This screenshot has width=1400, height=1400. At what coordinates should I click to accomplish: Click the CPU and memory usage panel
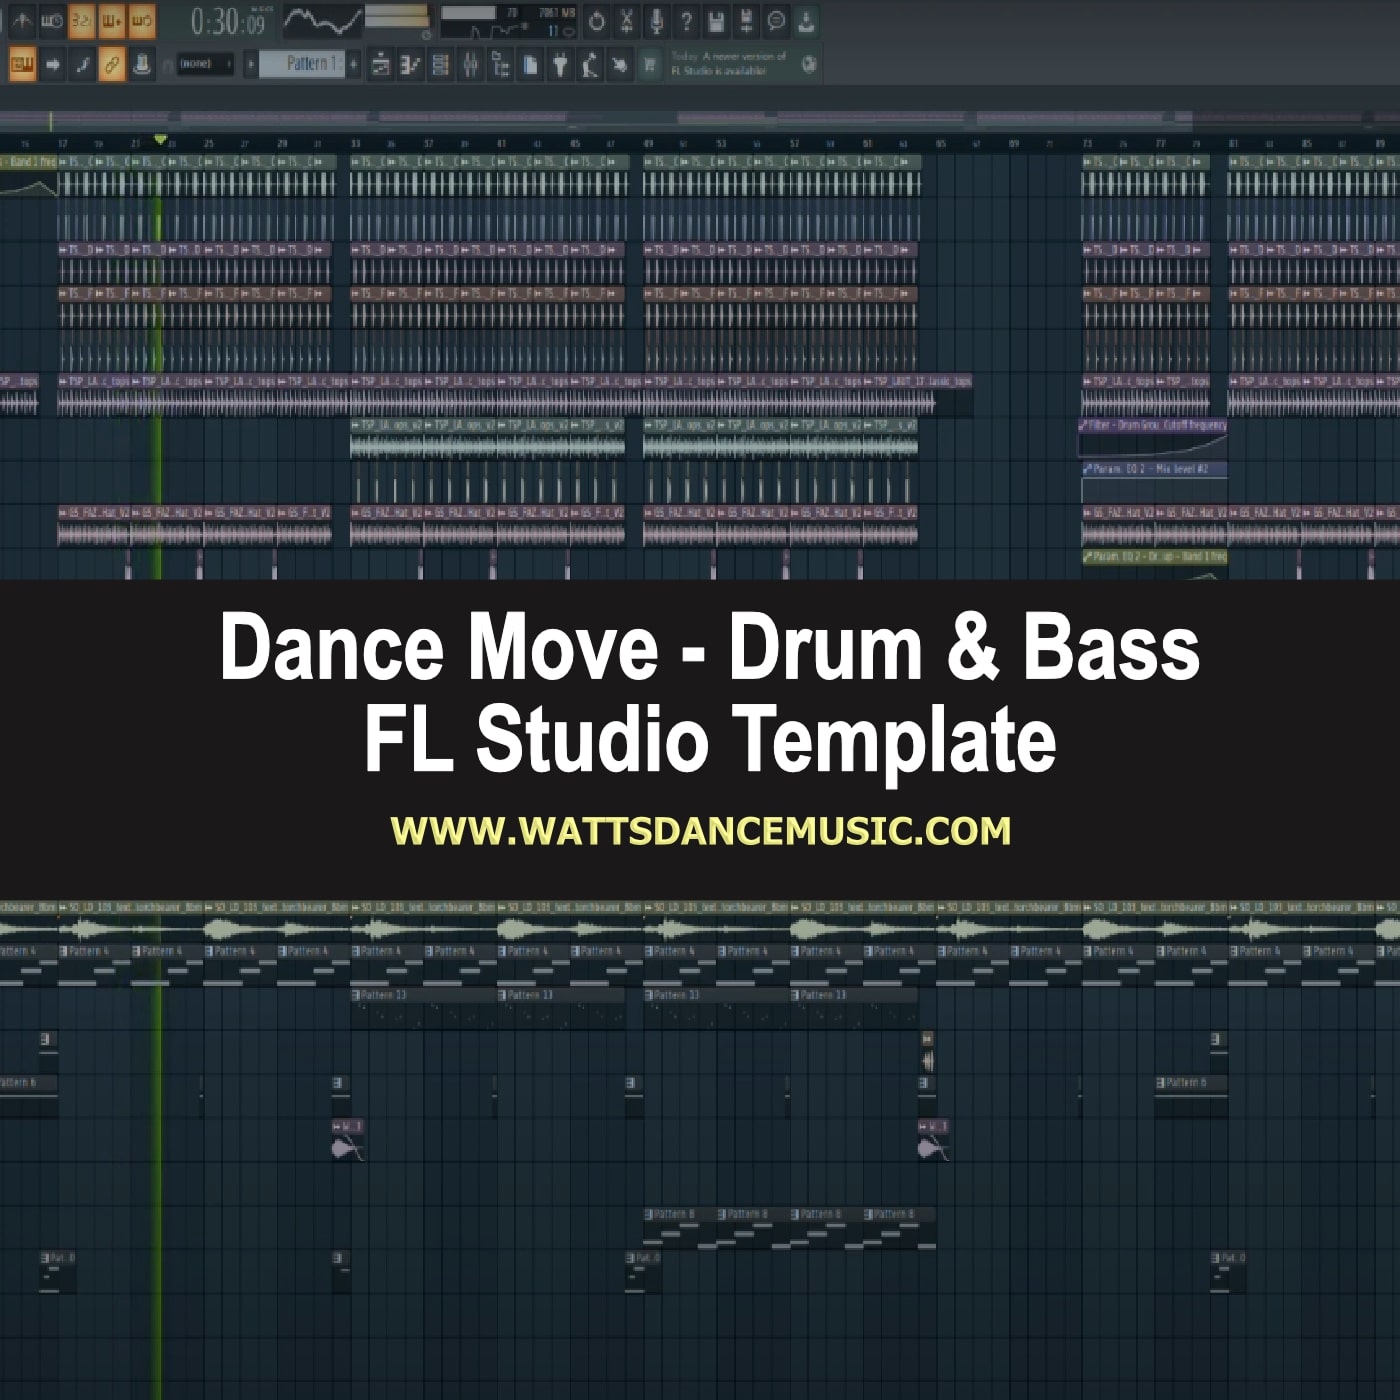pyautogui.click(x=508, y=21)
